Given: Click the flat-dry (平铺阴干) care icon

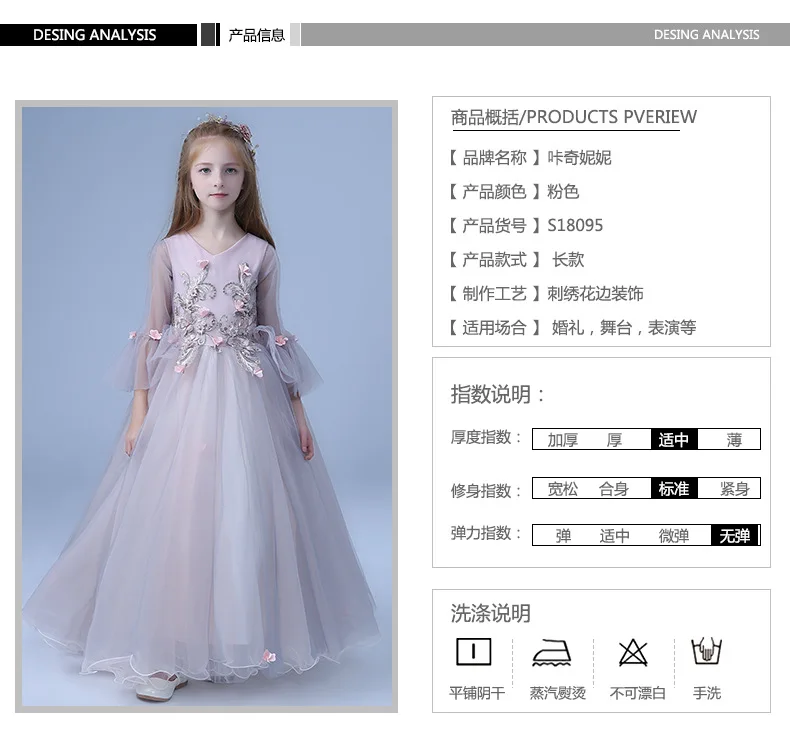Looking at the screenshot, I should (x=473, y=652).
